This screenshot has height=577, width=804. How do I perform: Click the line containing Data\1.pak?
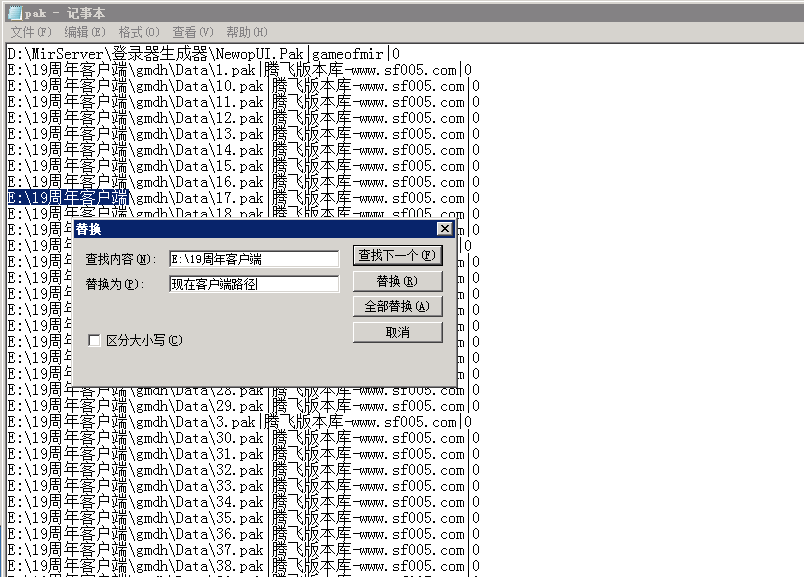click(239, 70)
